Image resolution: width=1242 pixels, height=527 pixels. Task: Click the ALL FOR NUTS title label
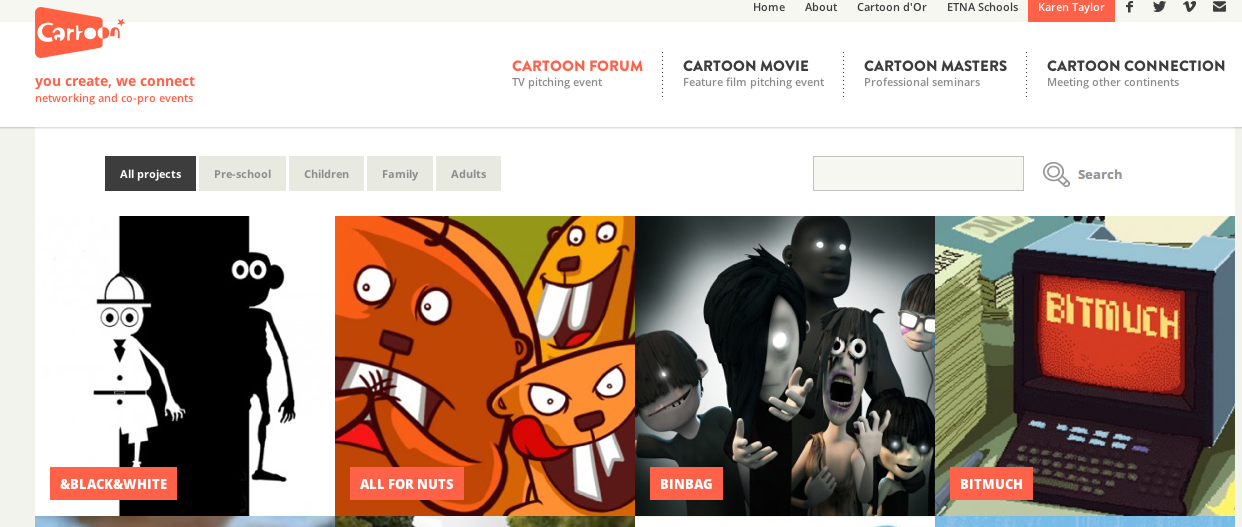(x=407, y=484)
